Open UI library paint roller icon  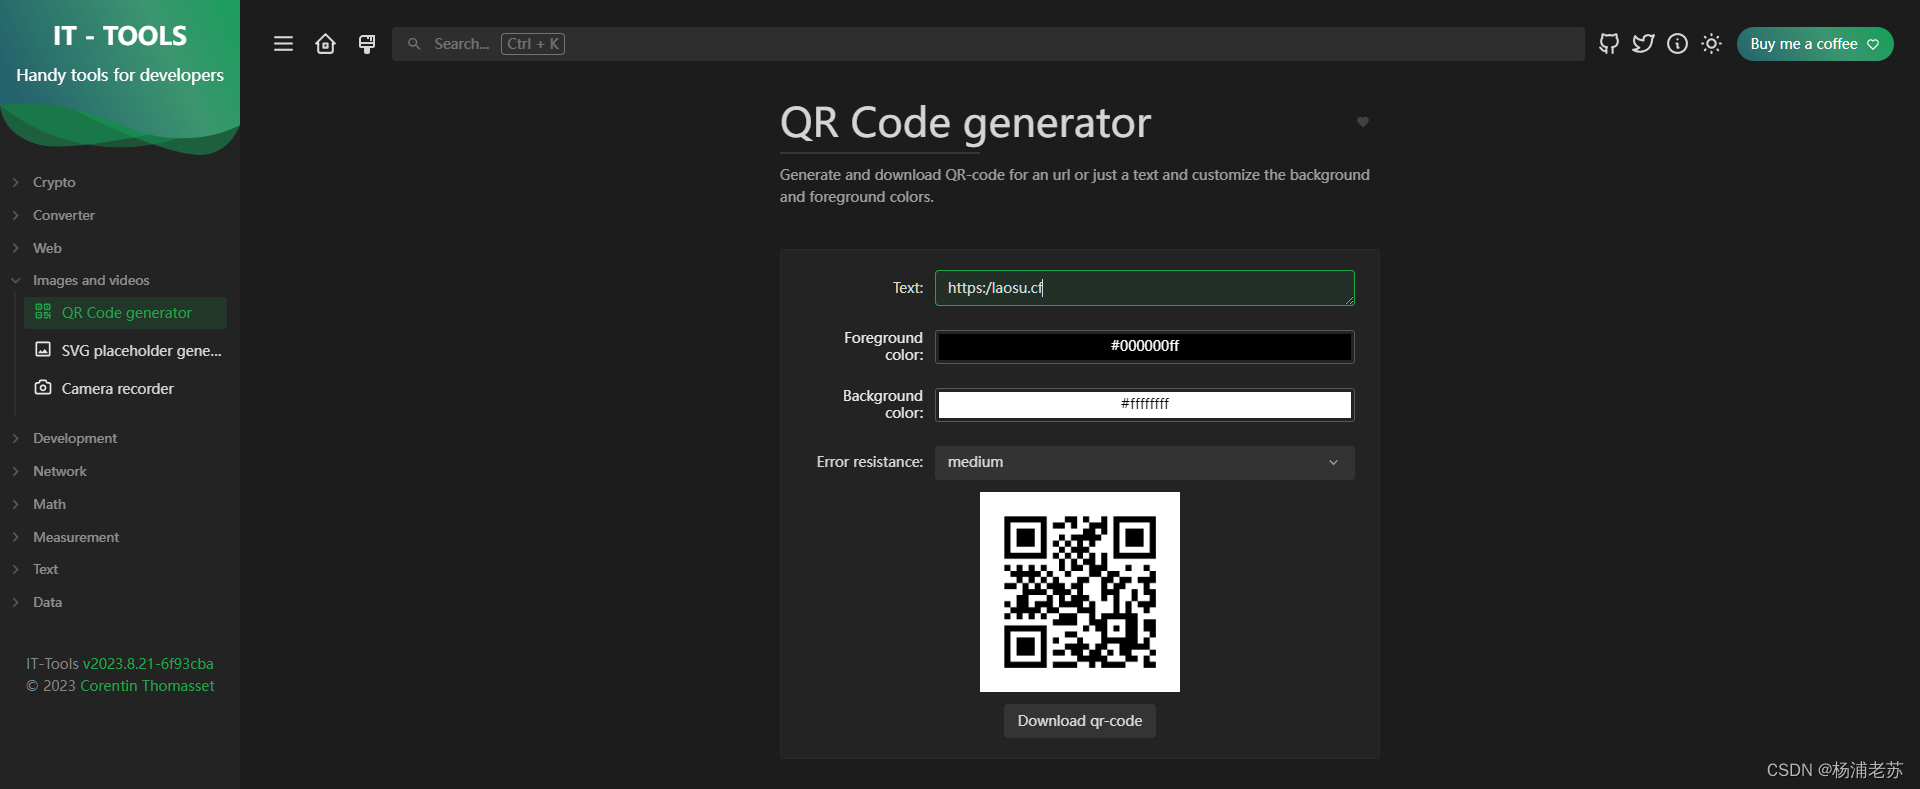[367, 44]
